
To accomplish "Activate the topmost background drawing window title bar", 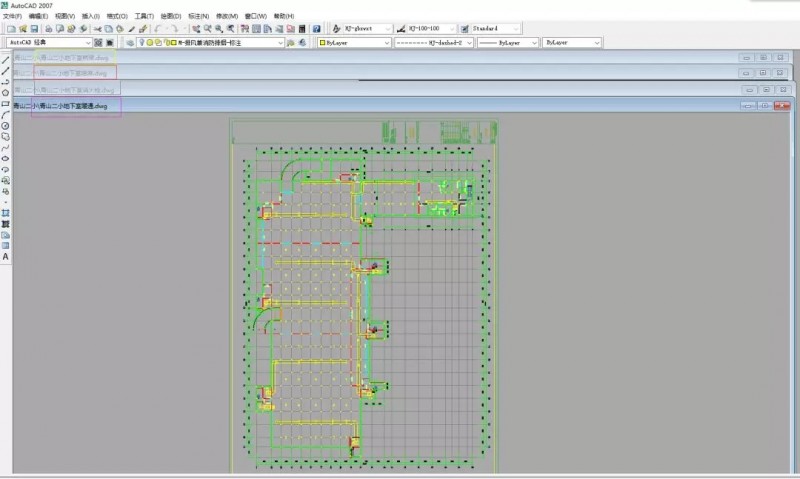I will [400, 58].
